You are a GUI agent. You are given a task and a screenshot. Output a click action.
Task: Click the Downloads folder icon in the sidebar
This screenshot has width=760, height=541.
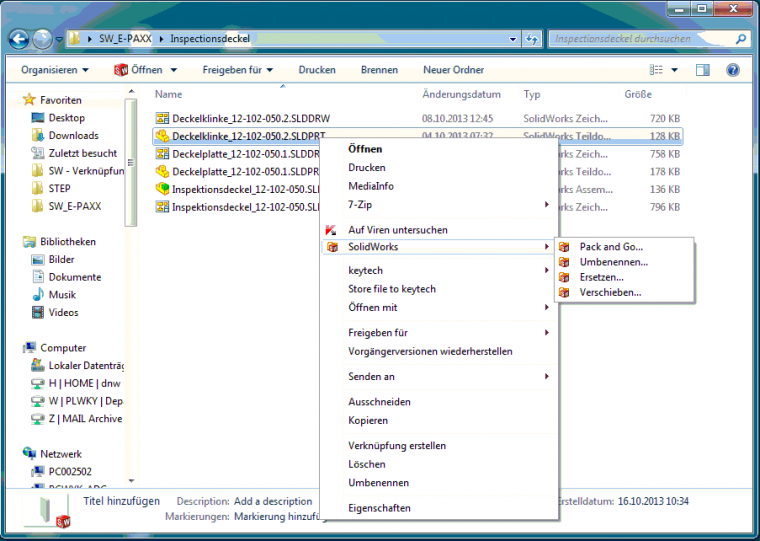click(38, 135)
